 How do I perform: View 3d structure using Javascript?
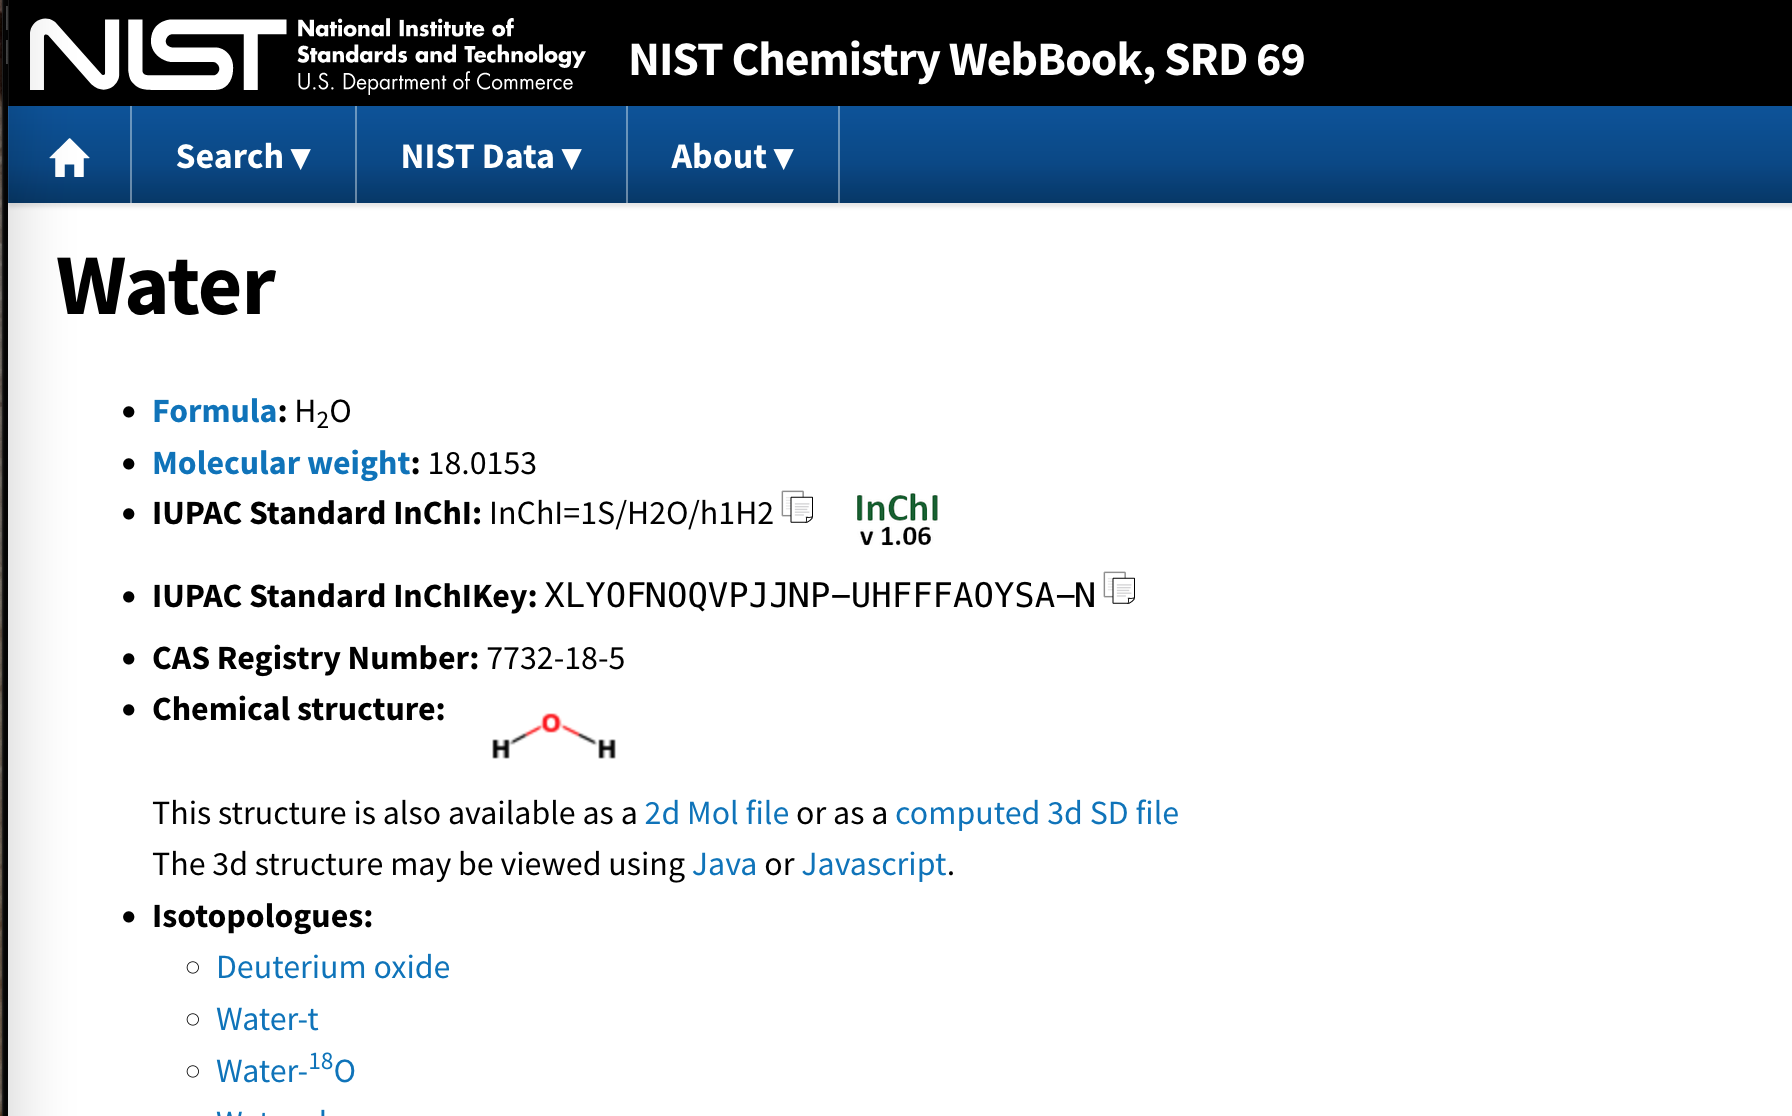coord(874,864)
